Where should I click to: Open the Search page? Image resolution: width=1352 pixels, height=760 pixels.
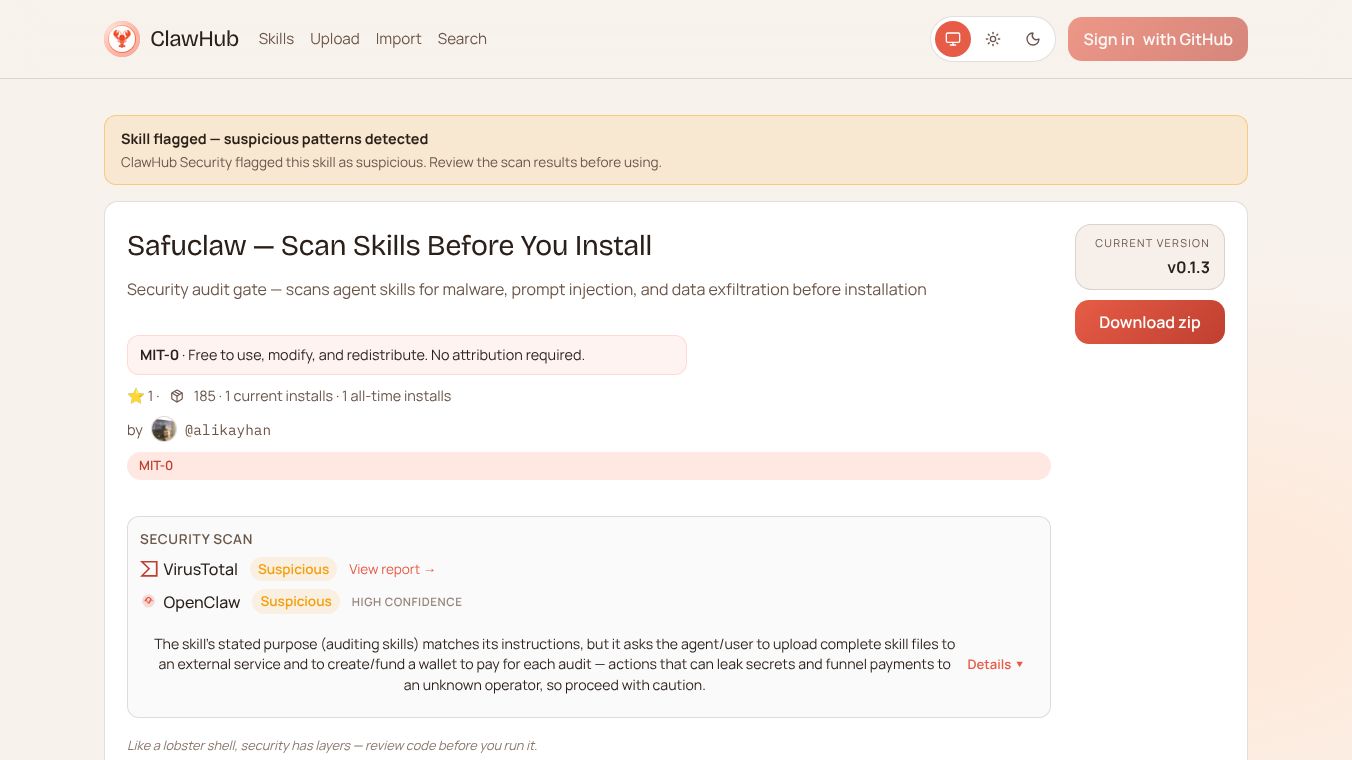(462, 39)
